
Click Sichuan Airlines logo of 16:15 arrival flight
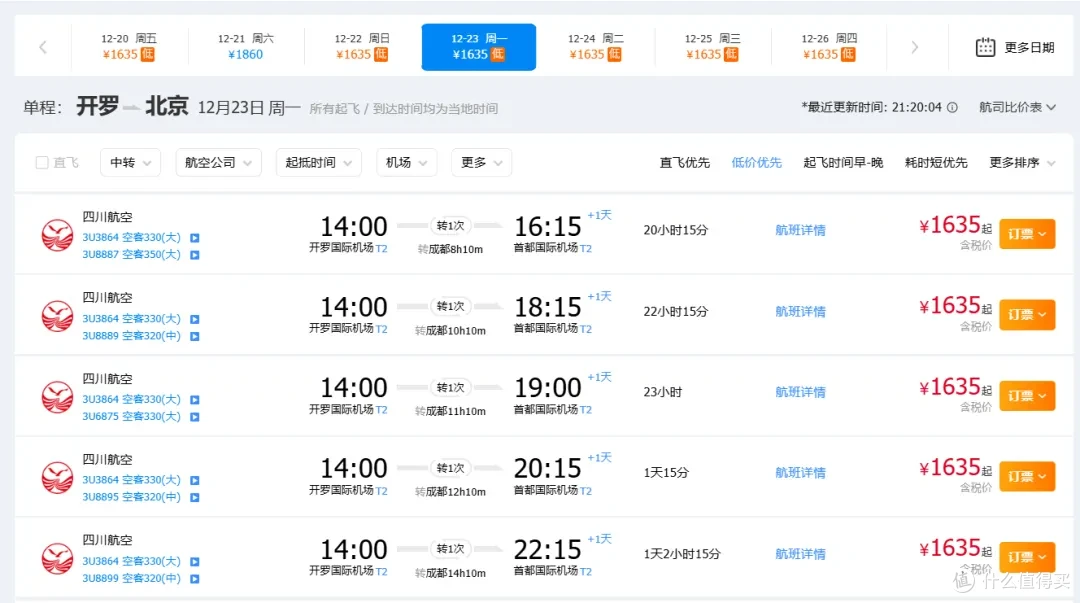tap(57, 235)
